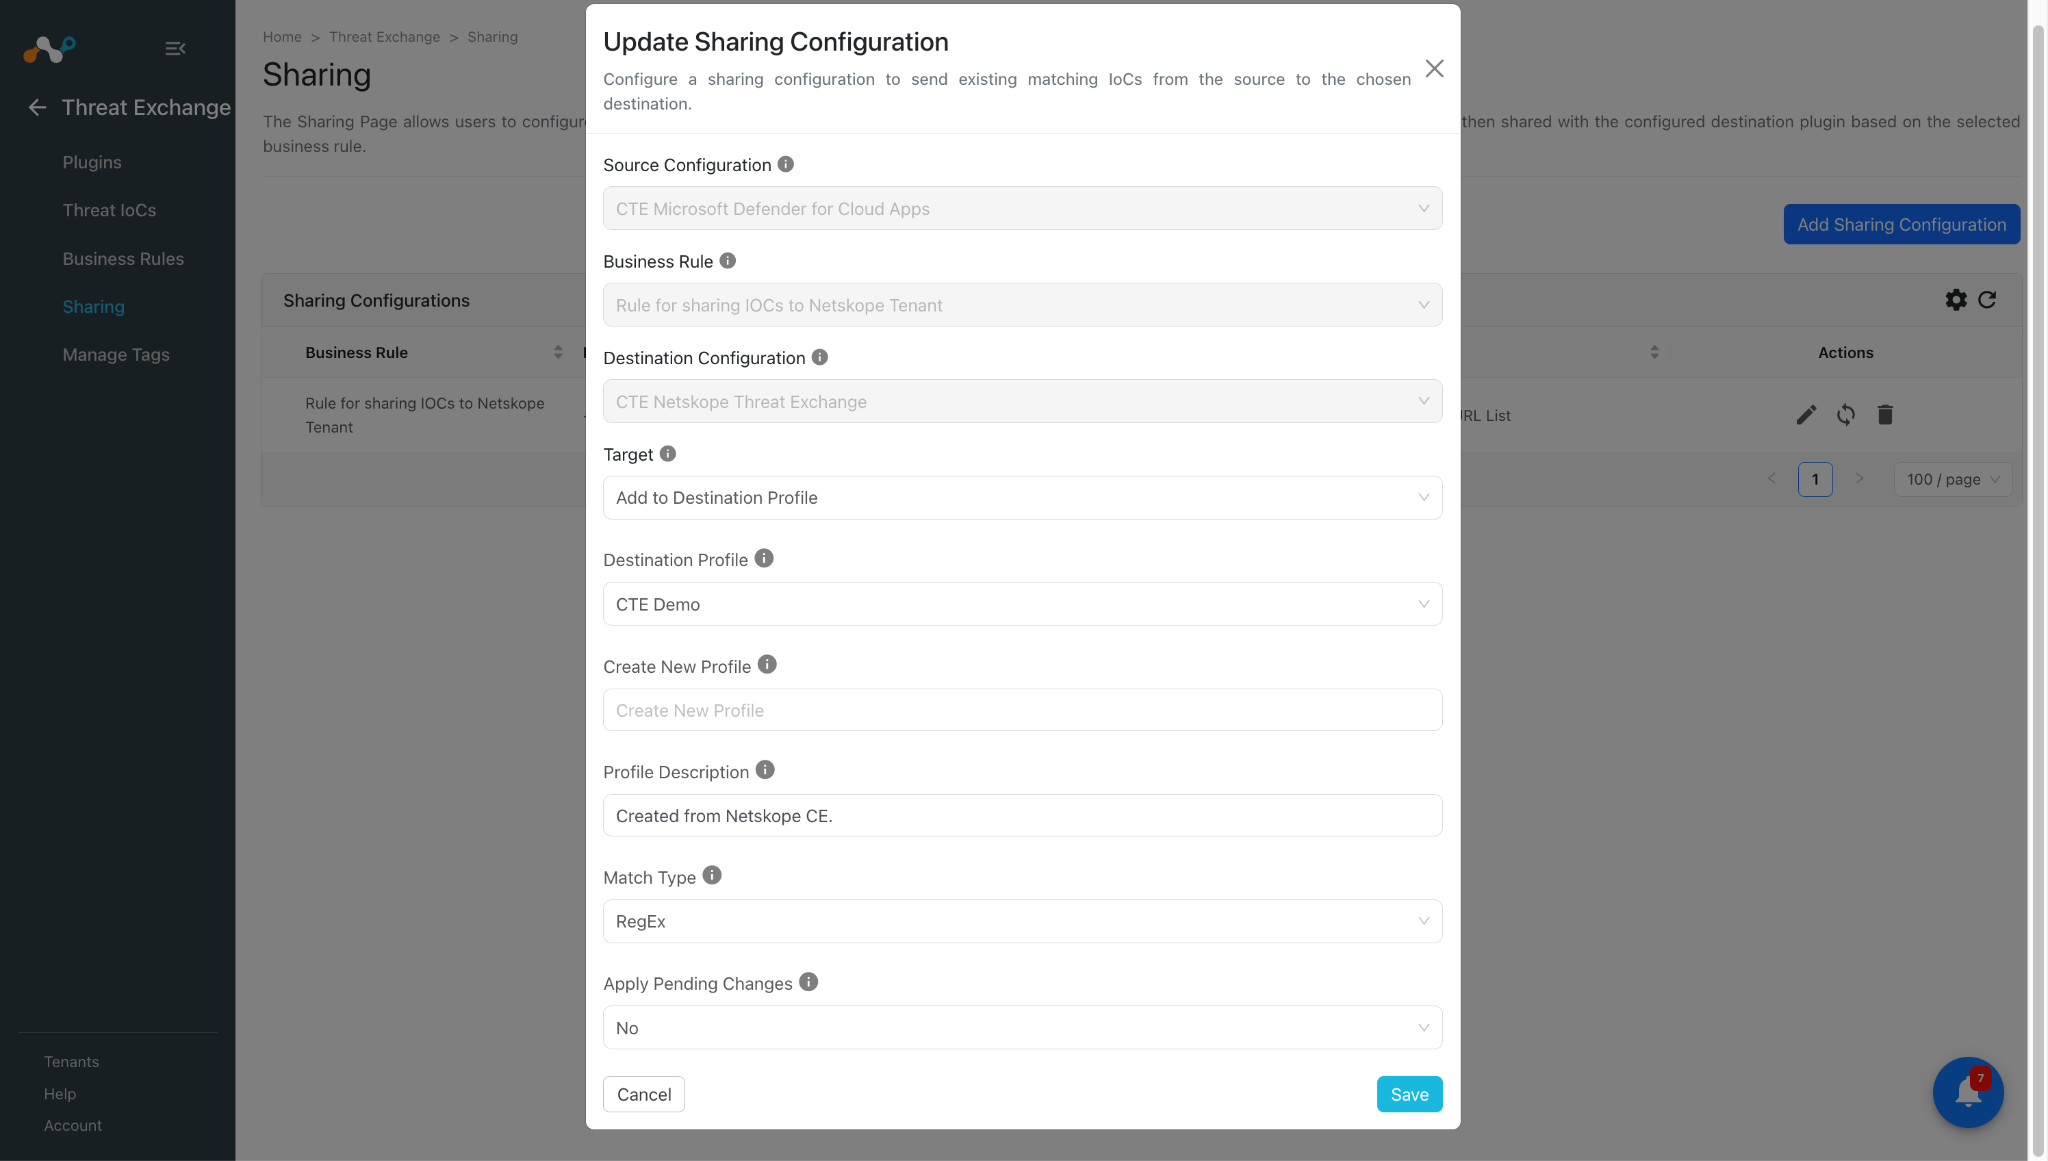Click the sync icon in Actions column
Screen dimensions: 2048x1161
point(1846,415)
